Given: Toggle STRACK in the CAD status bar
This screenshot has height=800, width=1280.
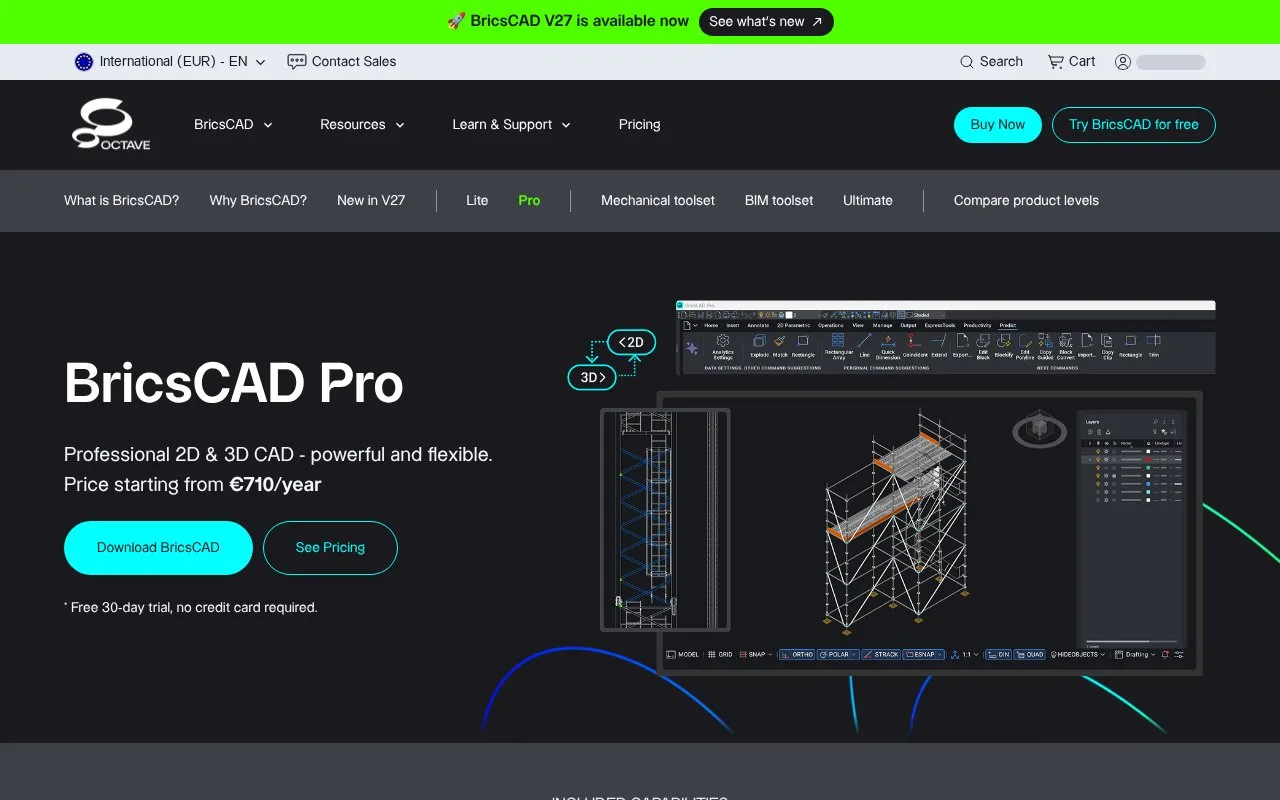Looking at the screenshot, I should click(881, 654).
